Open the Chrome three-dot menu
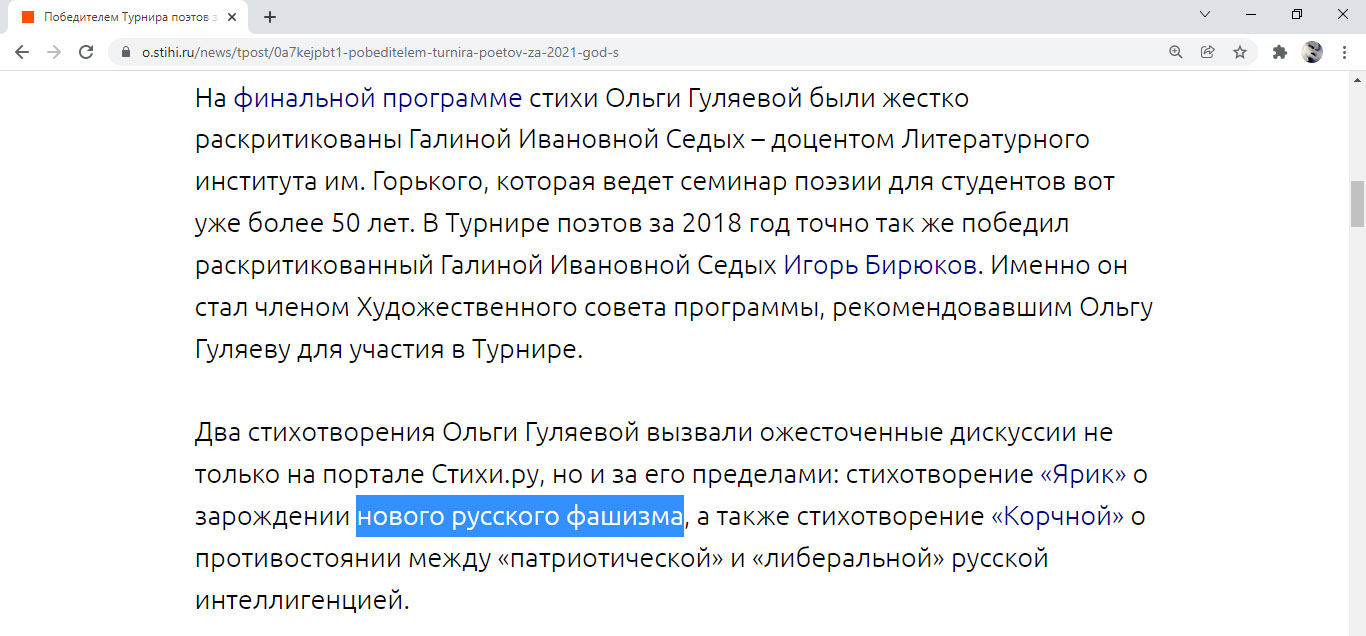 click(x=1344, y=52)
